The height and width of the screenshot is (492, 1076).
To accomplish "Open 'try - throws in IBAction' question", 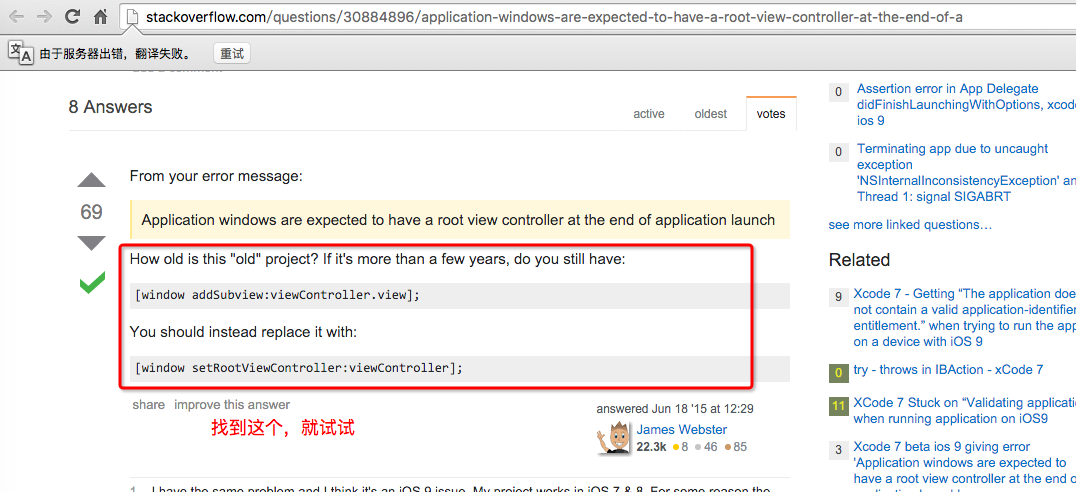I will tap(948, 370).
